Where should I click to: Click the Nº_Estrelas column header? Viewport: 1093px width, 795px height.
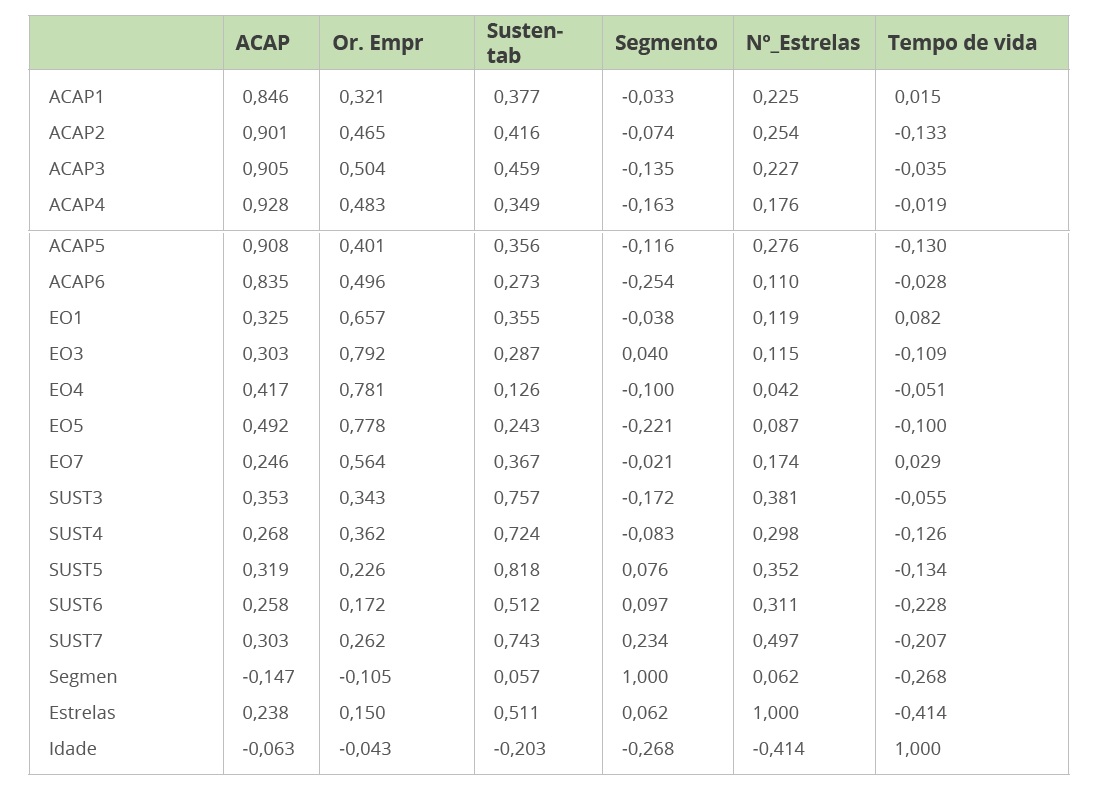click(803, 43)
